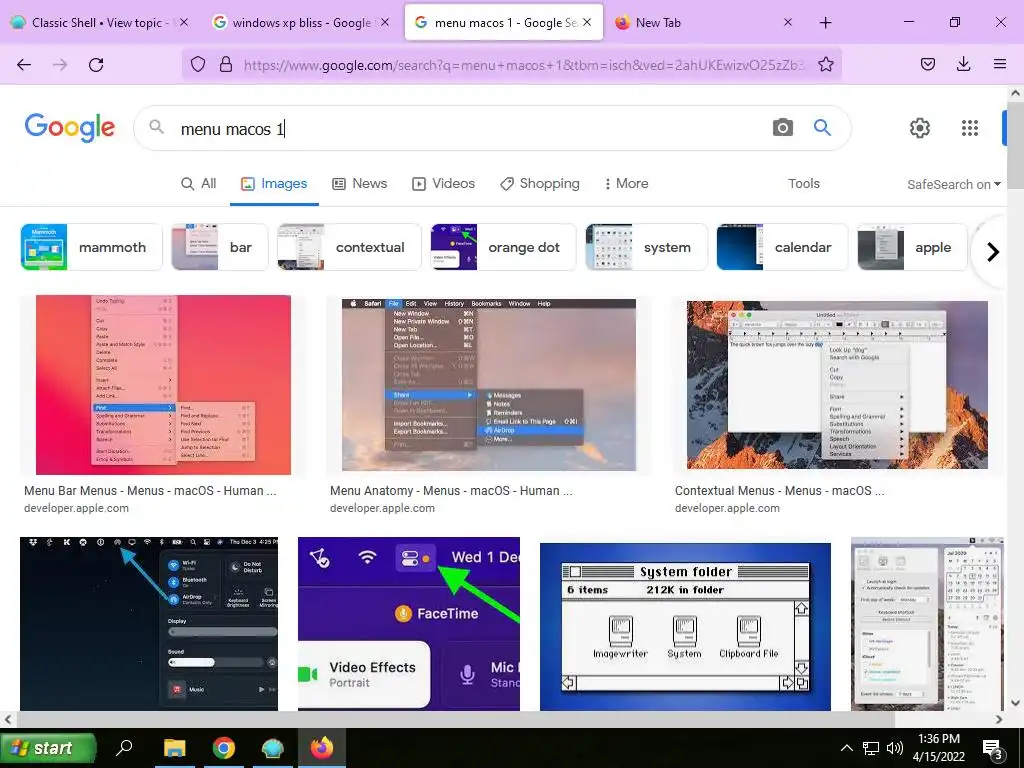Close the windows xp bliss tab
This screenshot has width=1024, height=768.
tap(385, 22)
